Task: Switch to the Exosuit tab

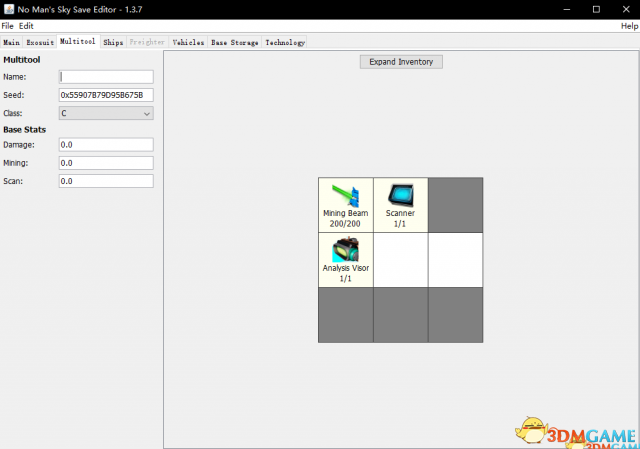Action: 40,42
